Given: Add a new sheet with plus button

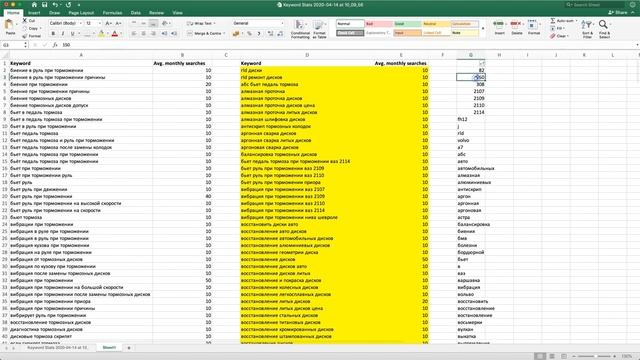Looking at the screenshot, I should [129, 348].
